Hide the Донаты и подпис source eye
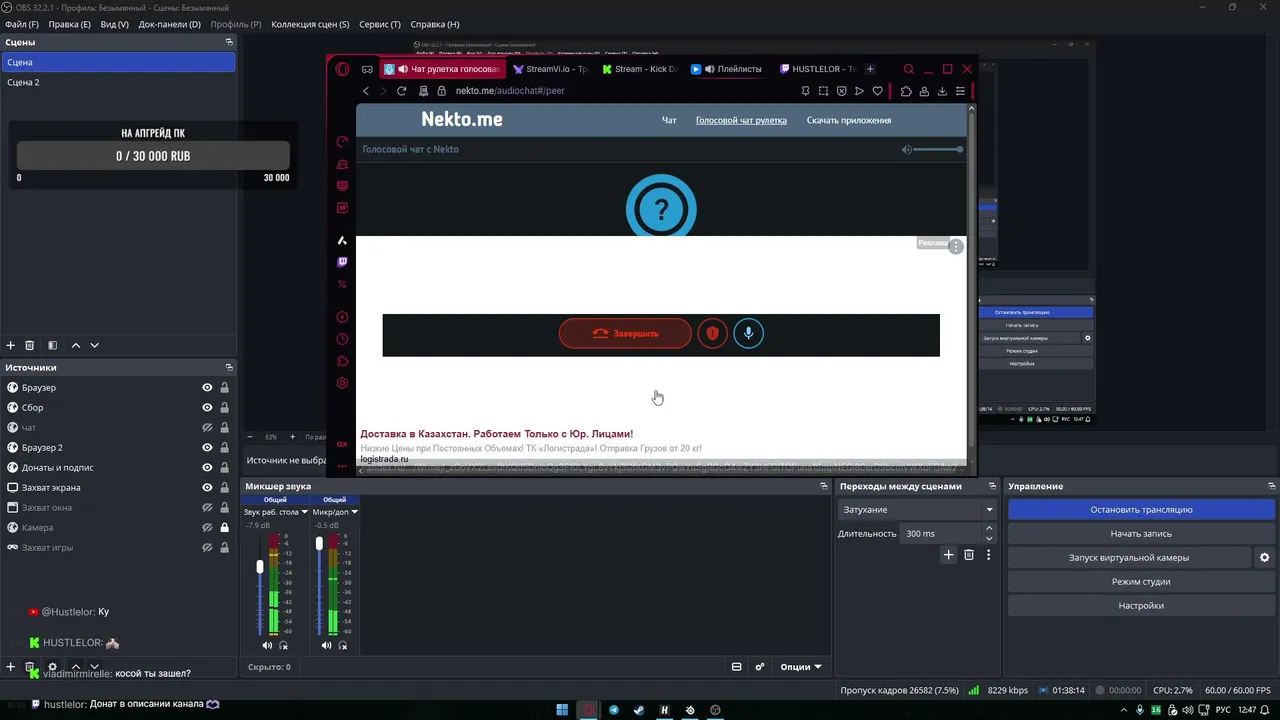The image size is (1280, 720). [207, 468]
